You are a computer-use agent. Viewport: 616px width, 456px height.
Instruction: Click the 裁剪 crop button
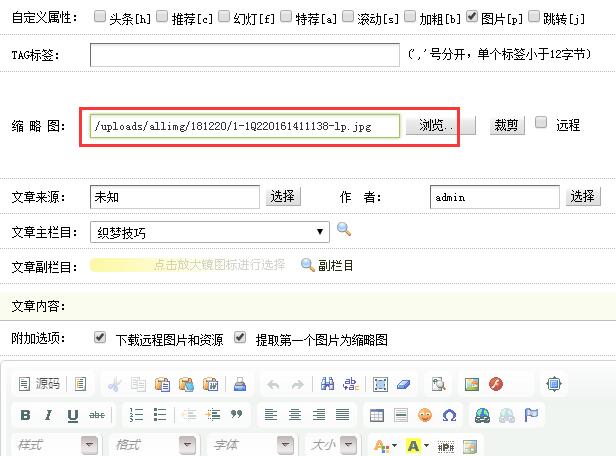click(x=507, y=125)
